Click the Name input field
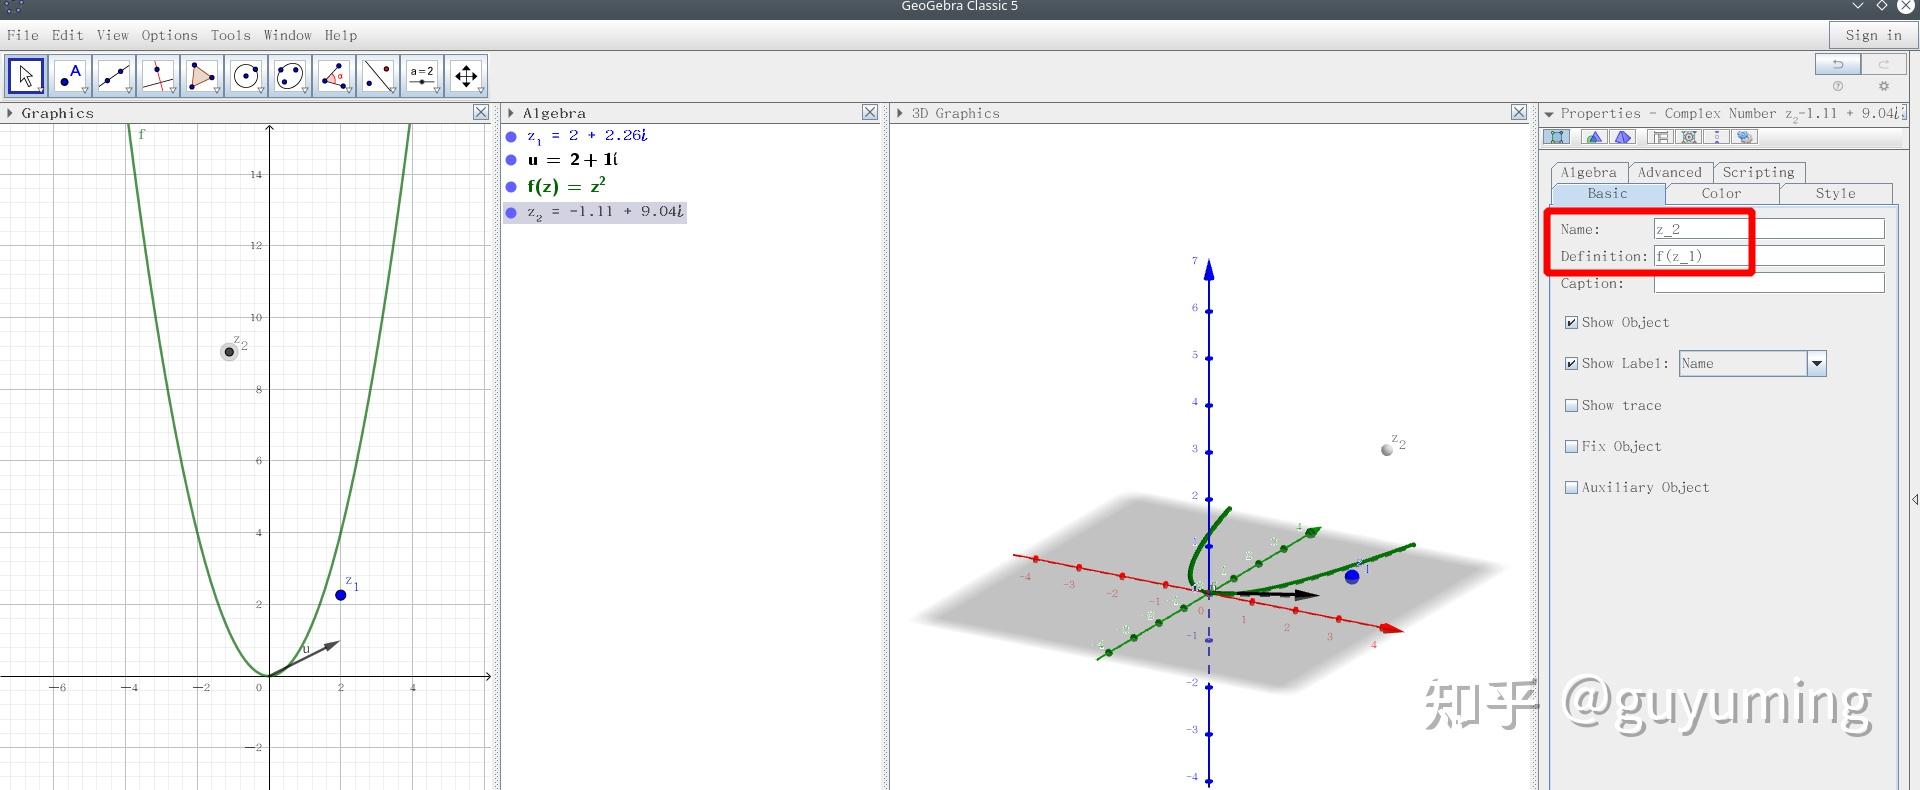 1769,229
